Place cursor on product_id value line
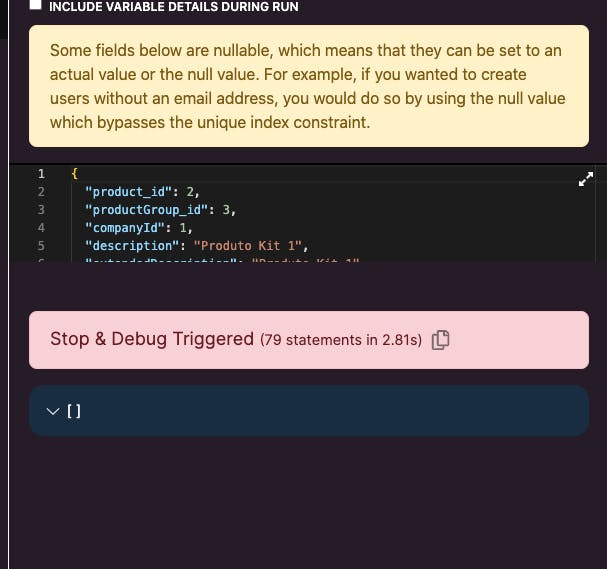 [x=142, y=192]
